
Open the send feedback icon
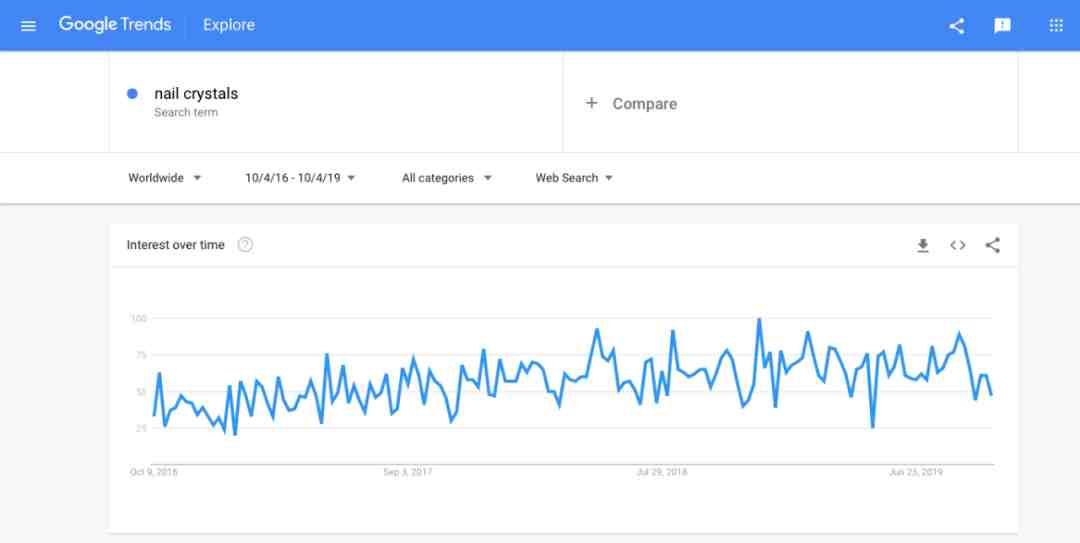[1002, 26]
